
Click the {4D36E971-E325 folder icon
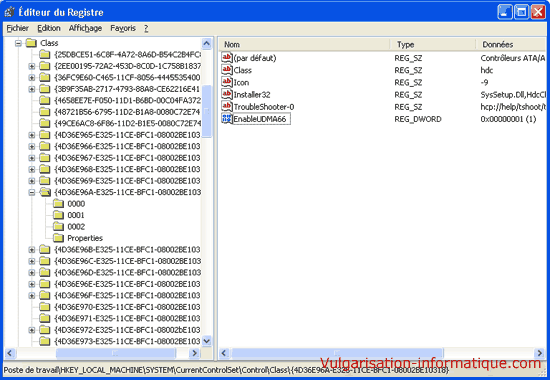click(45, 319)
